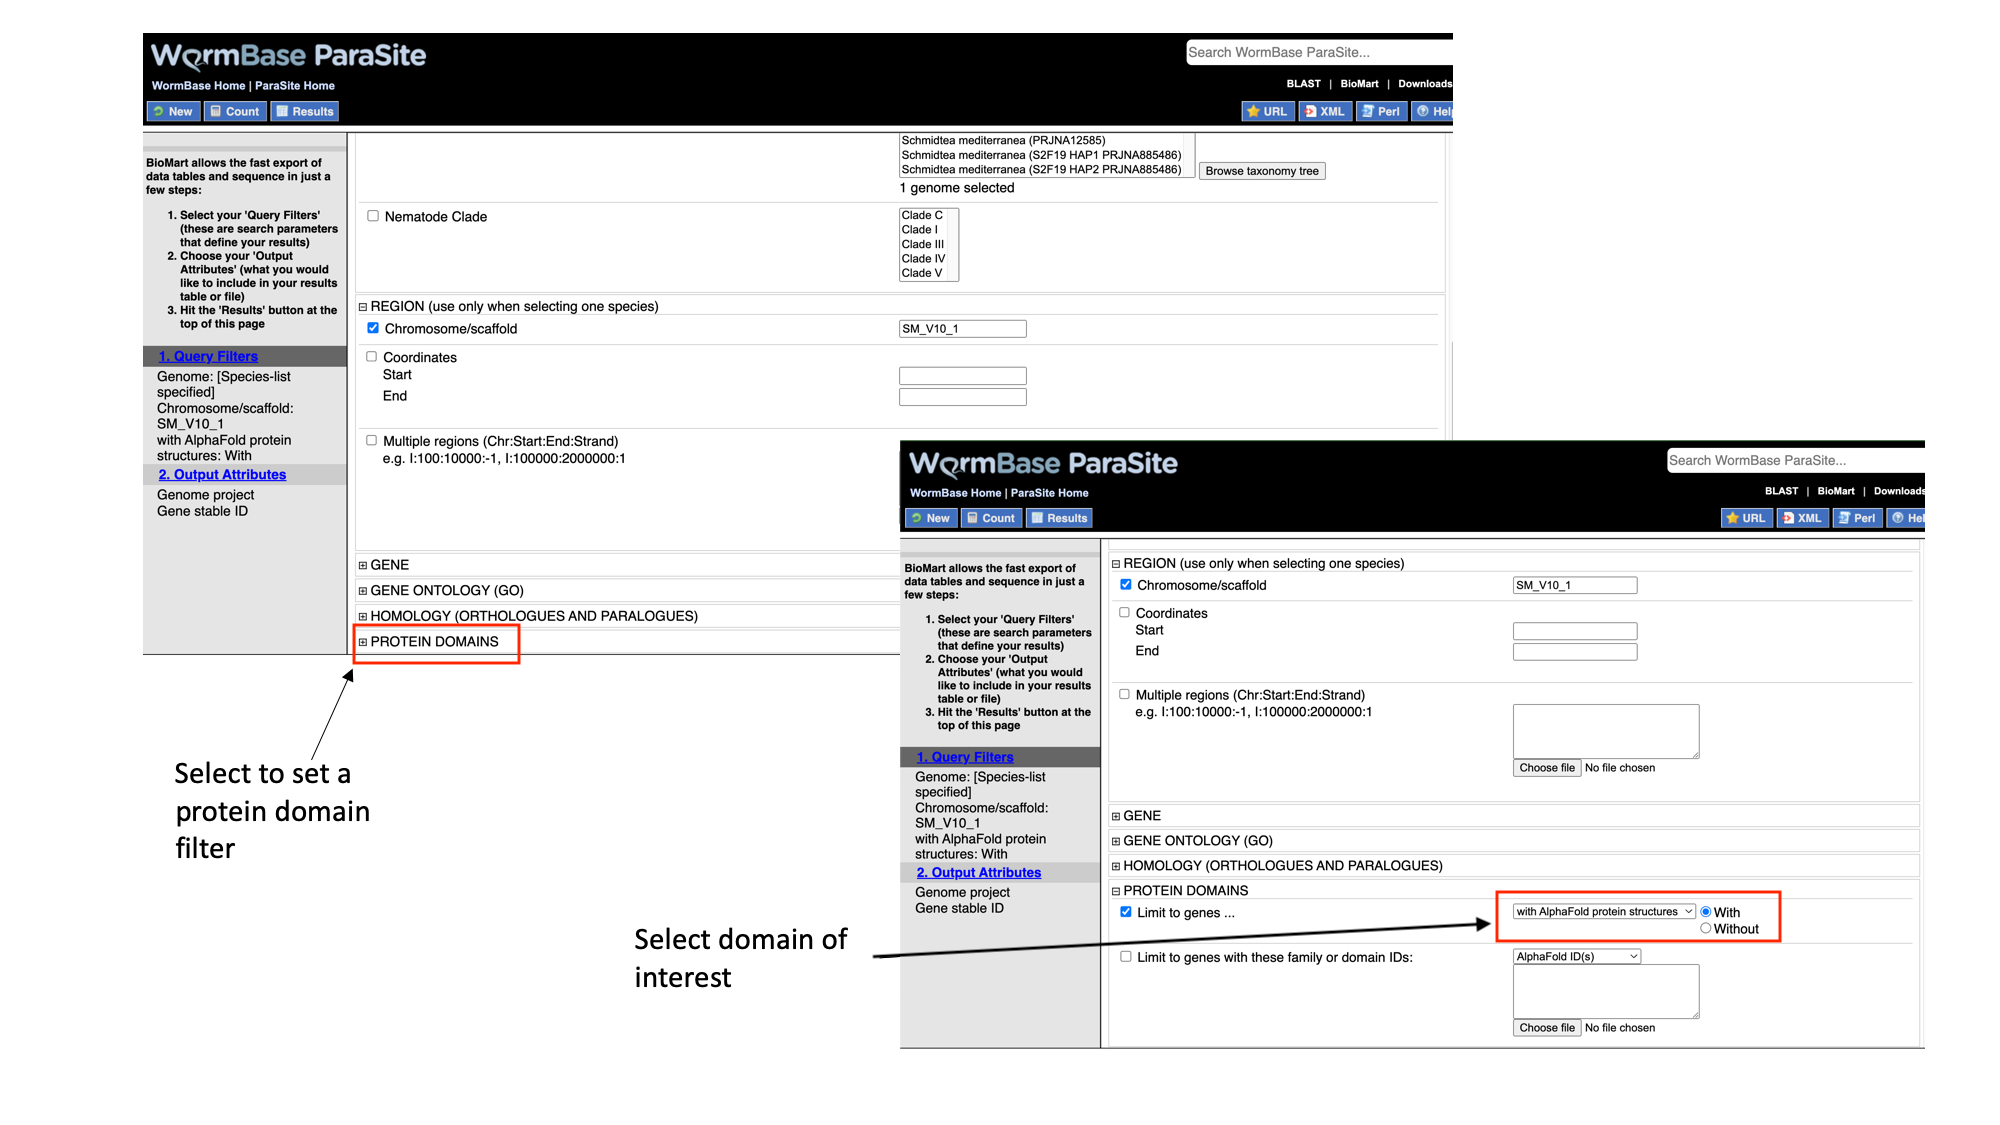The height and width of the screenshot is (1125, 2000).
Task: Enable Multiple regions checkbox in upper-left window
Action: [x=371, y=440]
